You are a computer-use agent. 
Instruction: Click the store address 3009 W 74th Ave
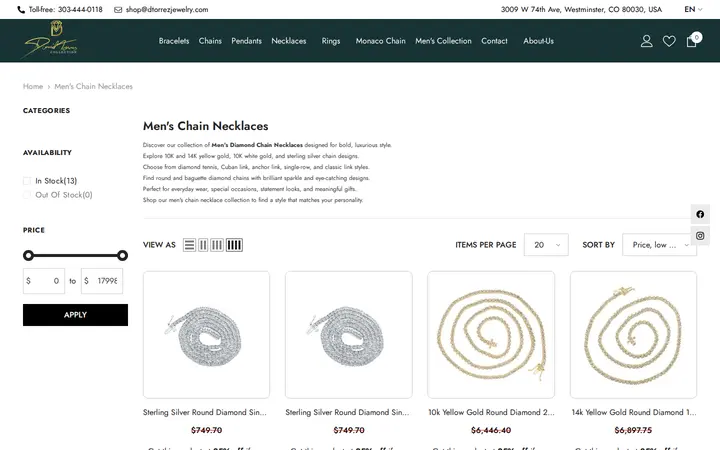click(x=581, y=9)
